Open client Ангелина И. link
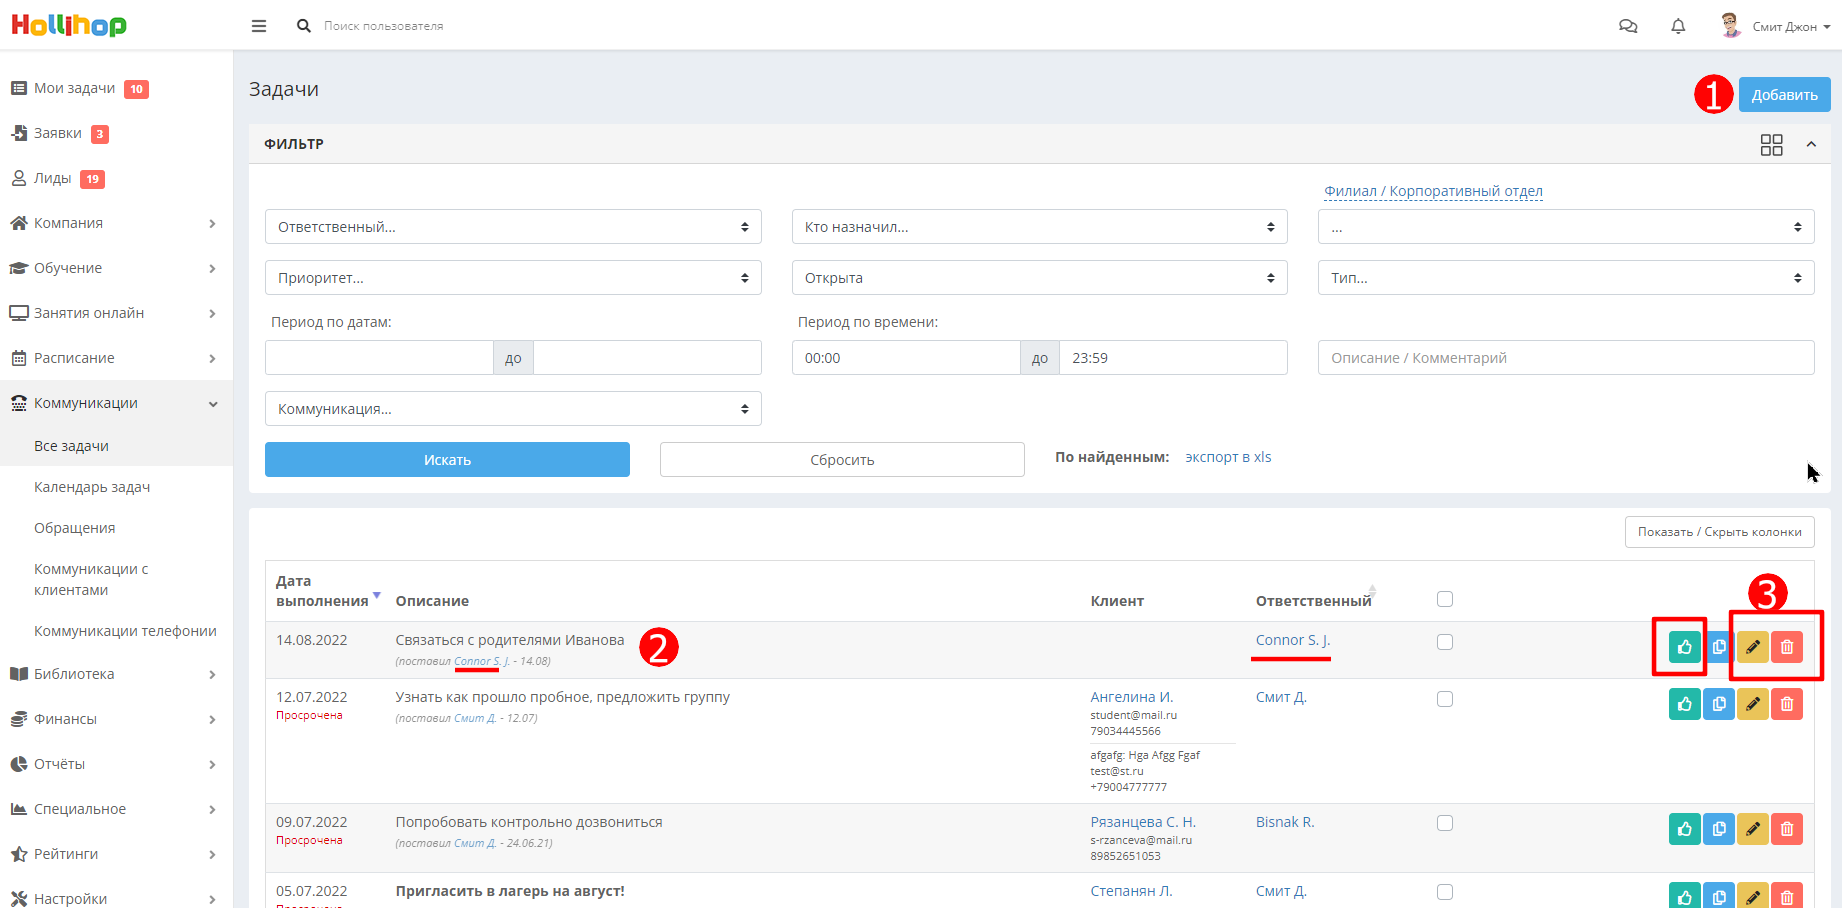Image resolution: width=1842 pixels, height=908 pixels. 1131,697
